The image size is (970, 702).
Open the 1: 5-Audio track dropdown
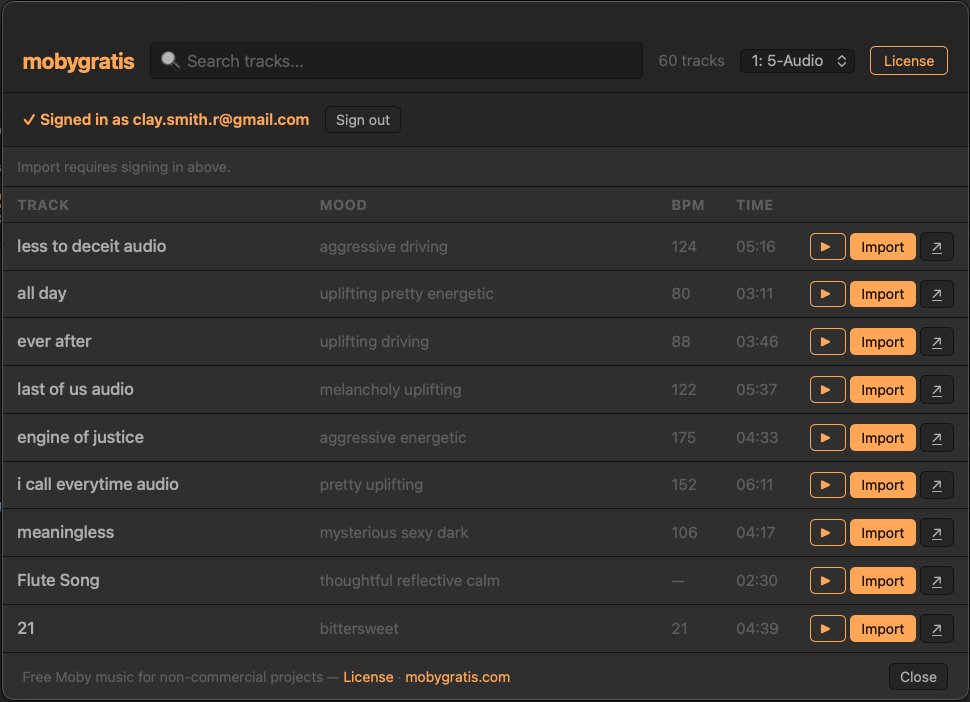[797, 61]
